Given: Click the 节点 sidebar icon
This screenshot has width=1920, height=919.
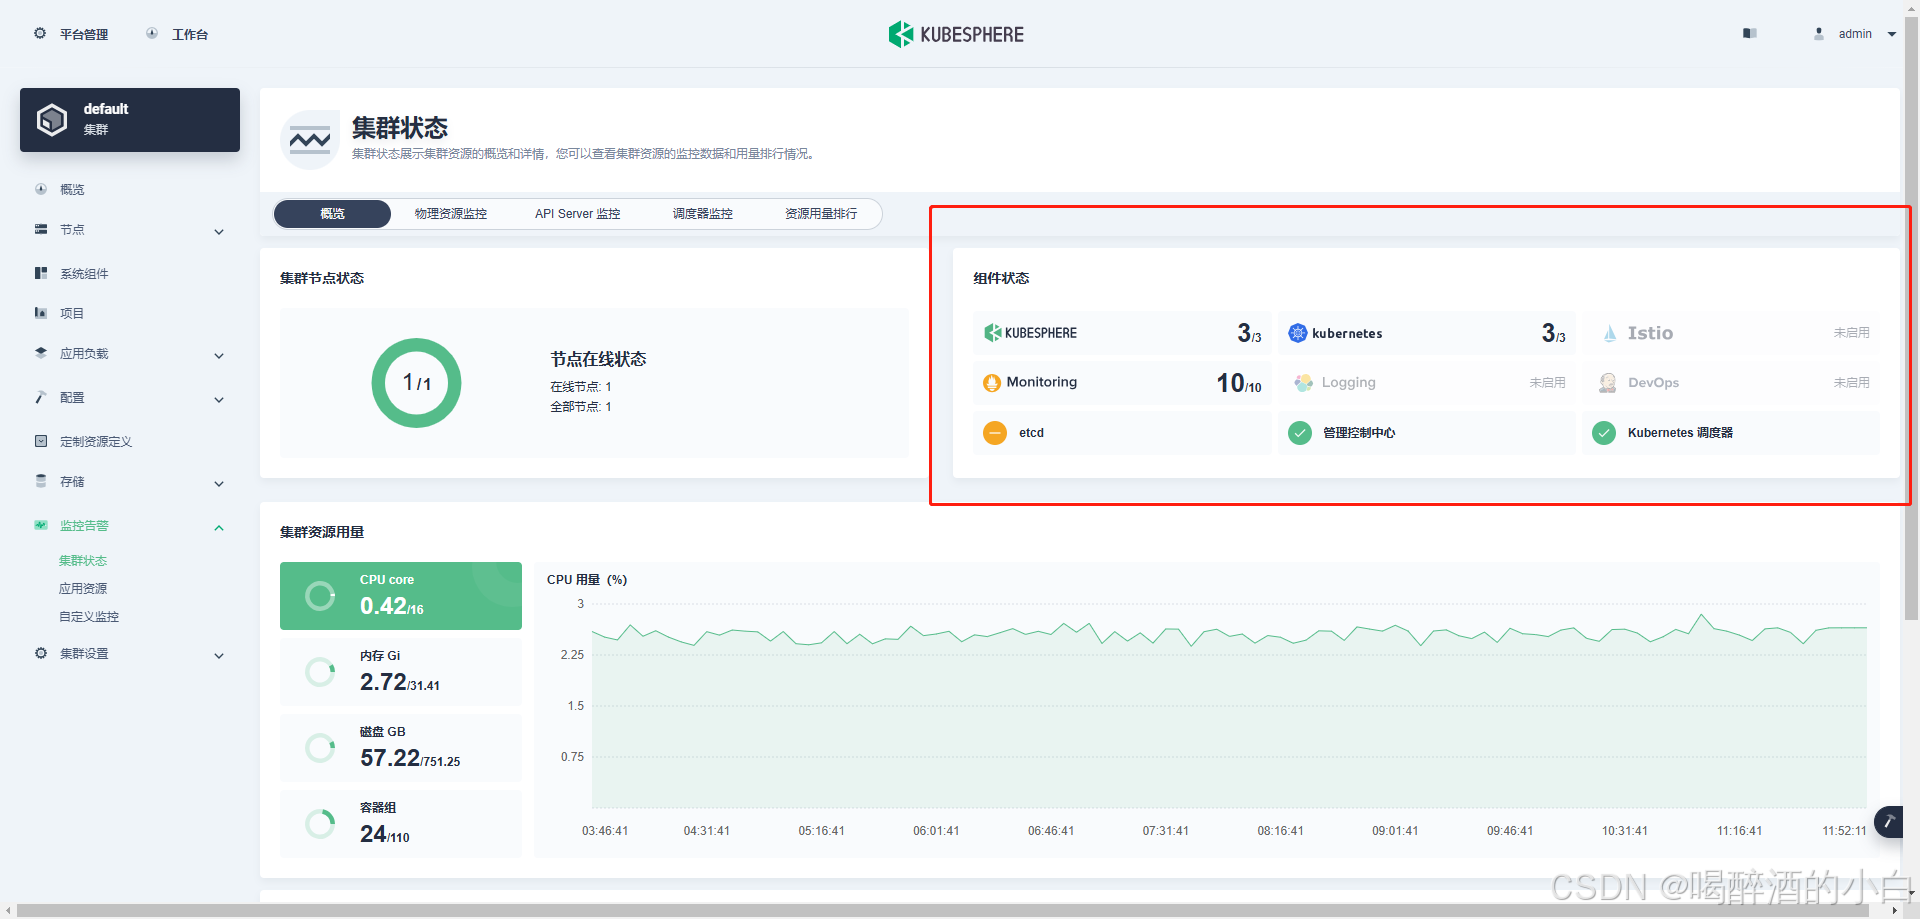Looking at the screenshot, I should pos(41,229).
